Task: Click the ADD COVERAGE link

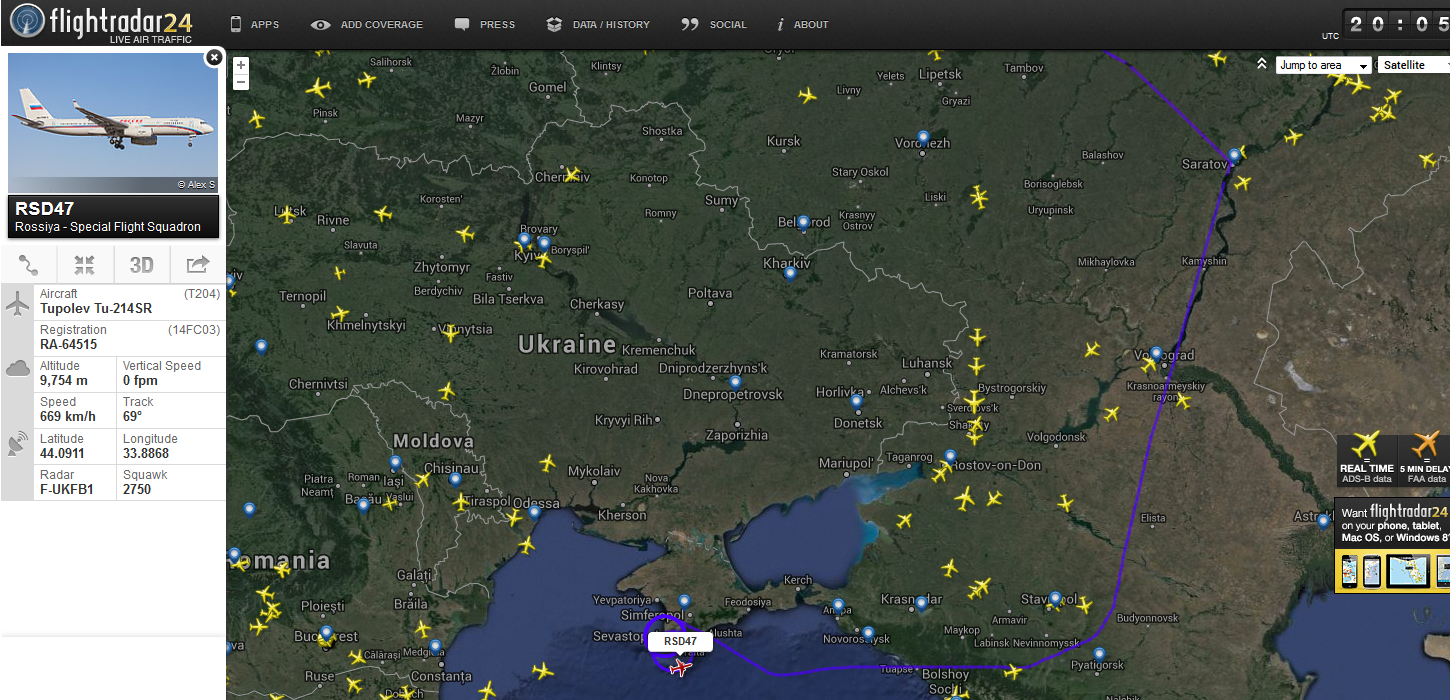Action: point(367,24)
